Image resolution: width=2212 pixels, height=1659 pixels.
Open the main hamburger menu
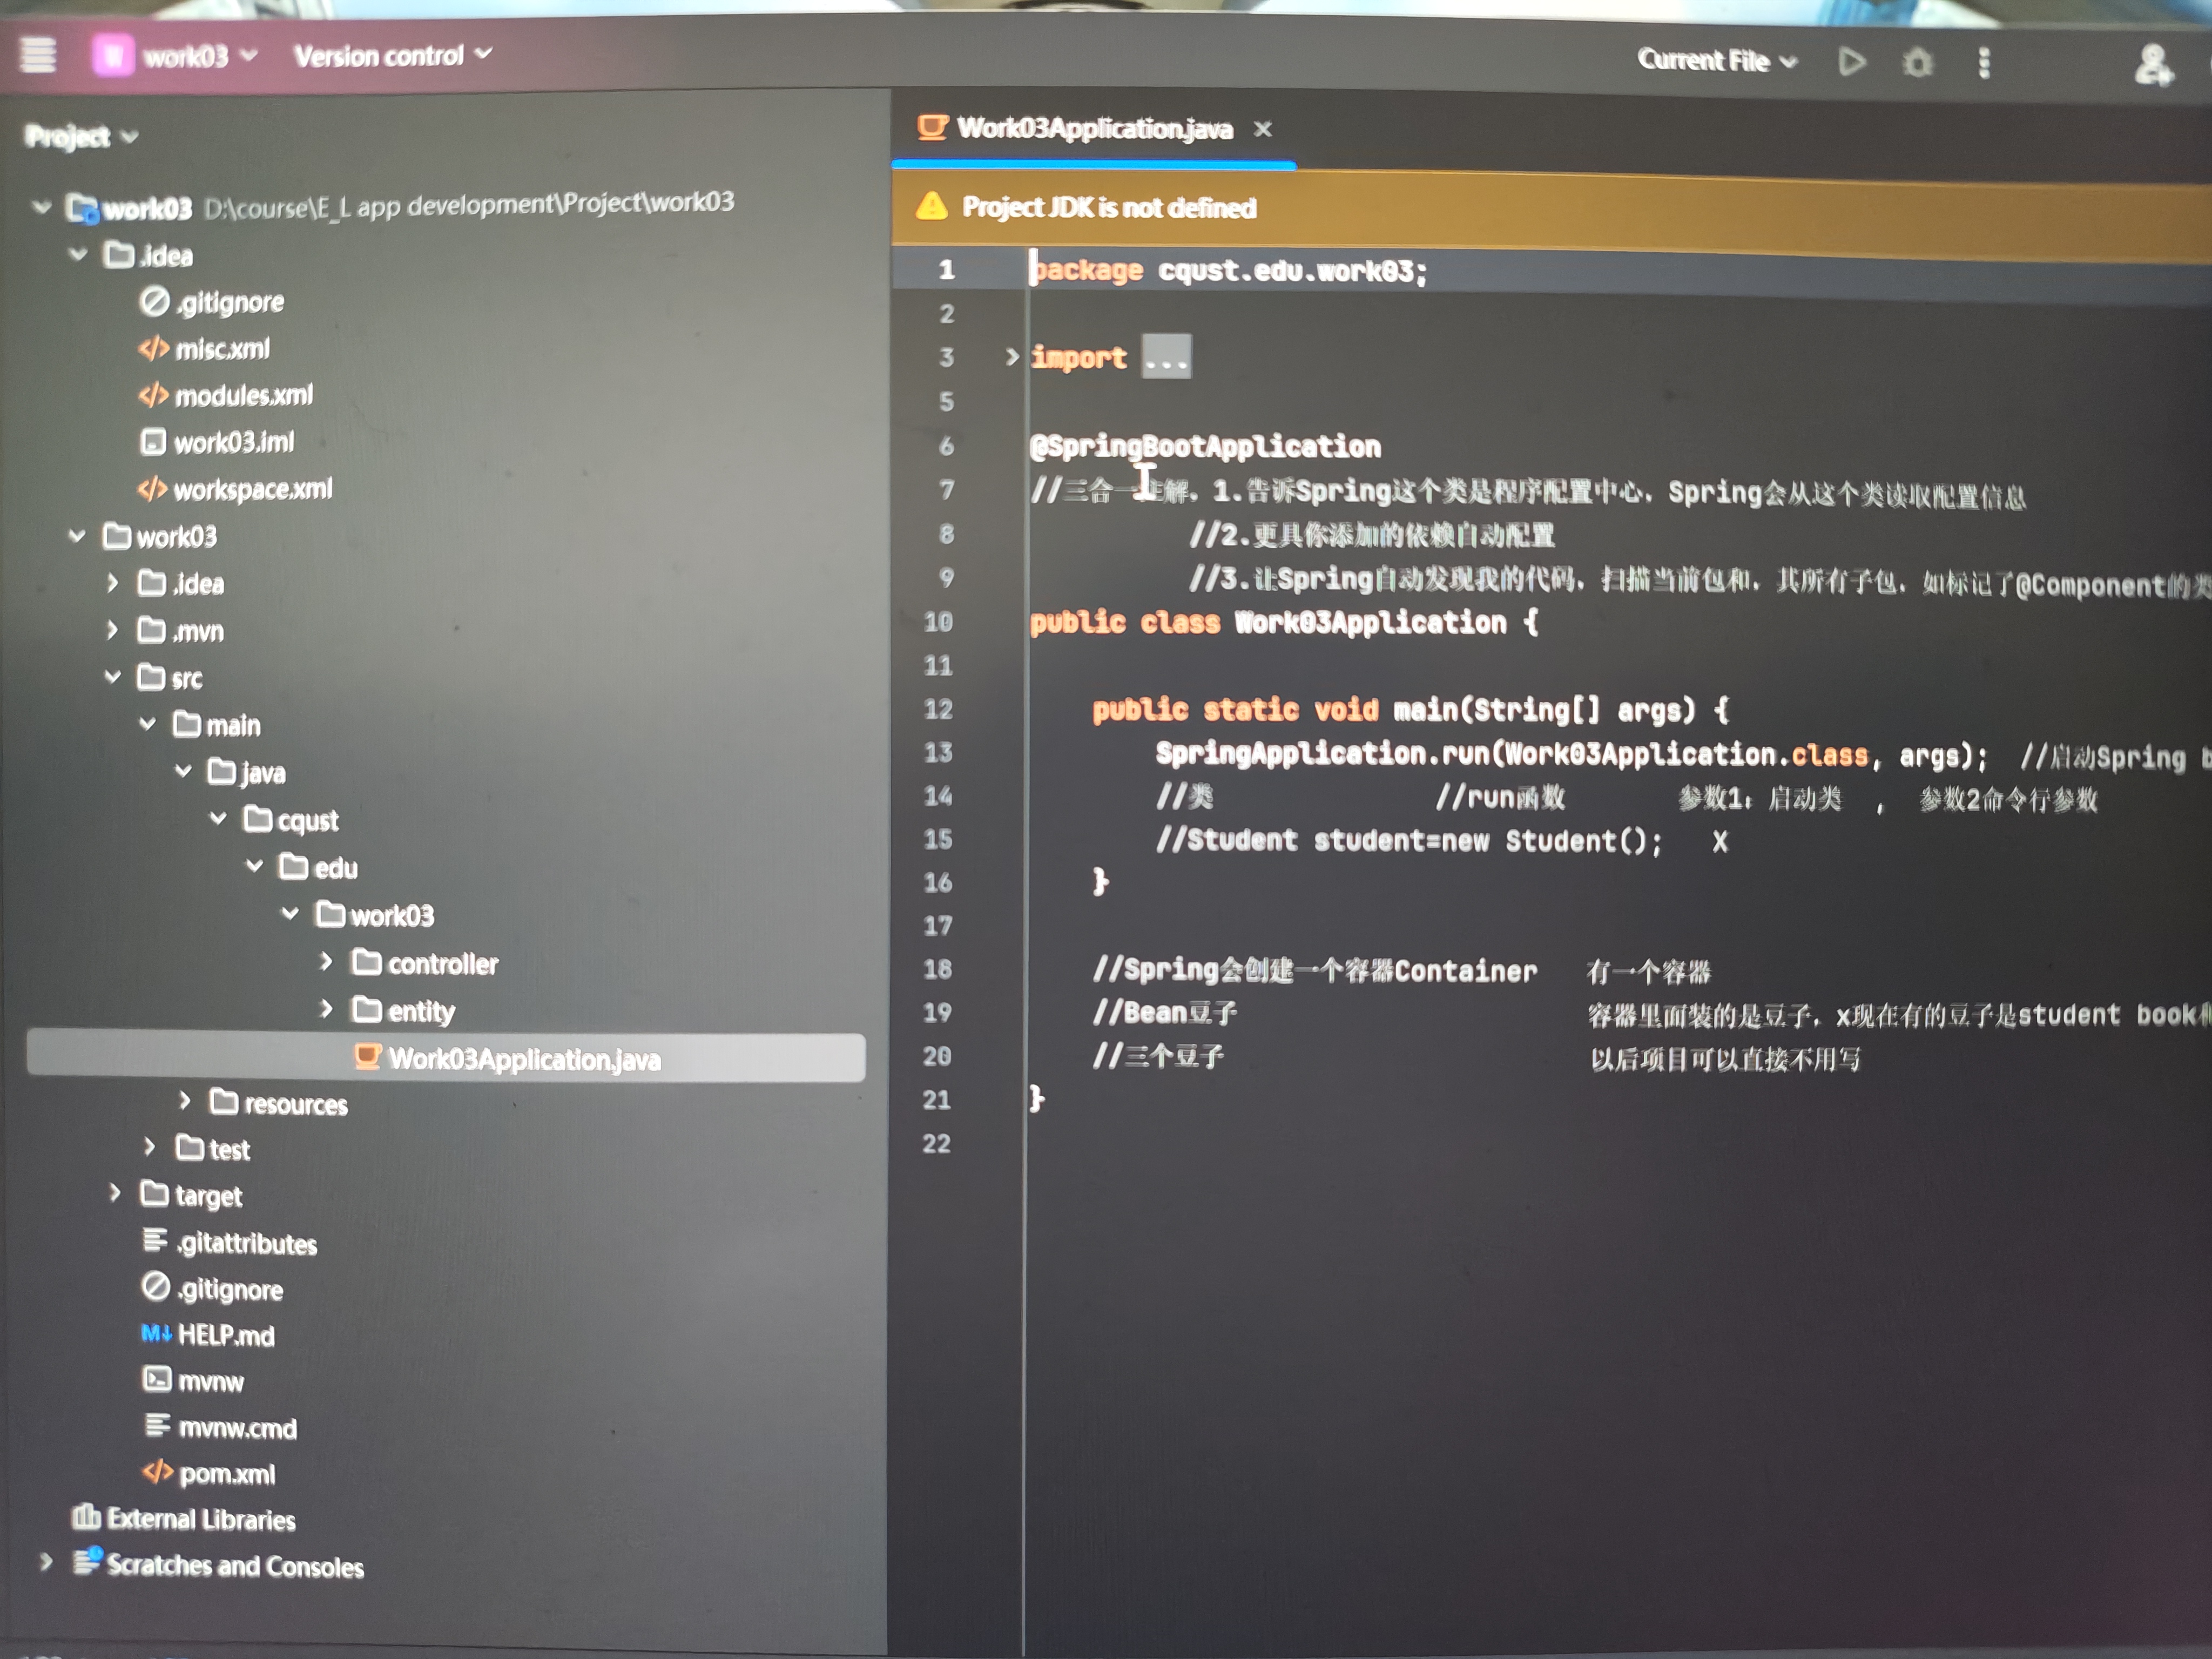(38, 54)
